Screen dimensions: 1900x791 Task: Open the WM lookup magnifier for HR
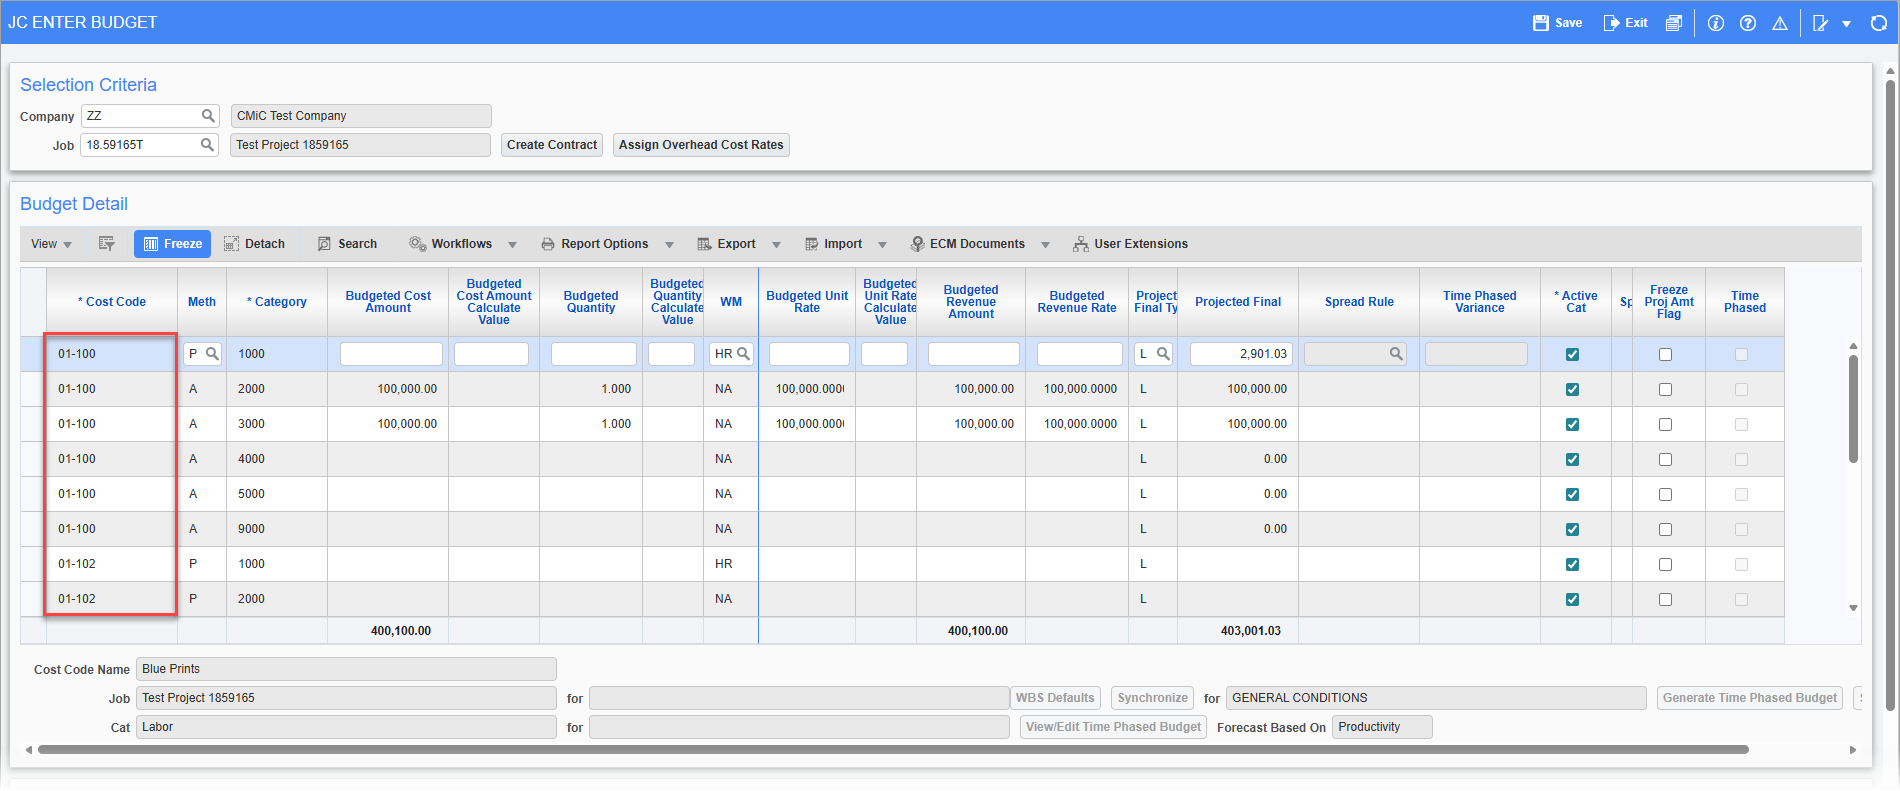tap(743, 354)
